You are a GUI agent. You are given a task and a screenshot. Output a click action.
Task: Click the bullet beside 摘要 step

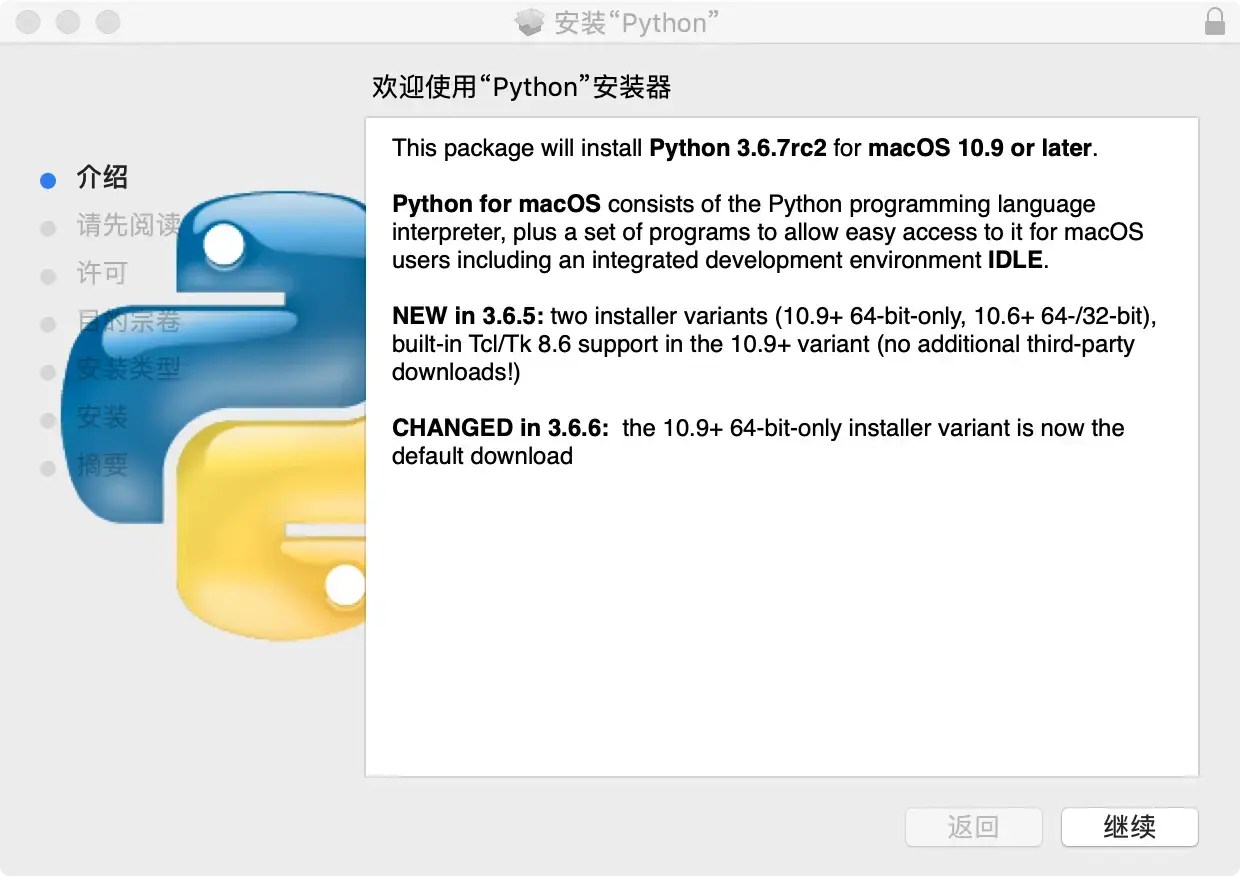coord(47,468)
